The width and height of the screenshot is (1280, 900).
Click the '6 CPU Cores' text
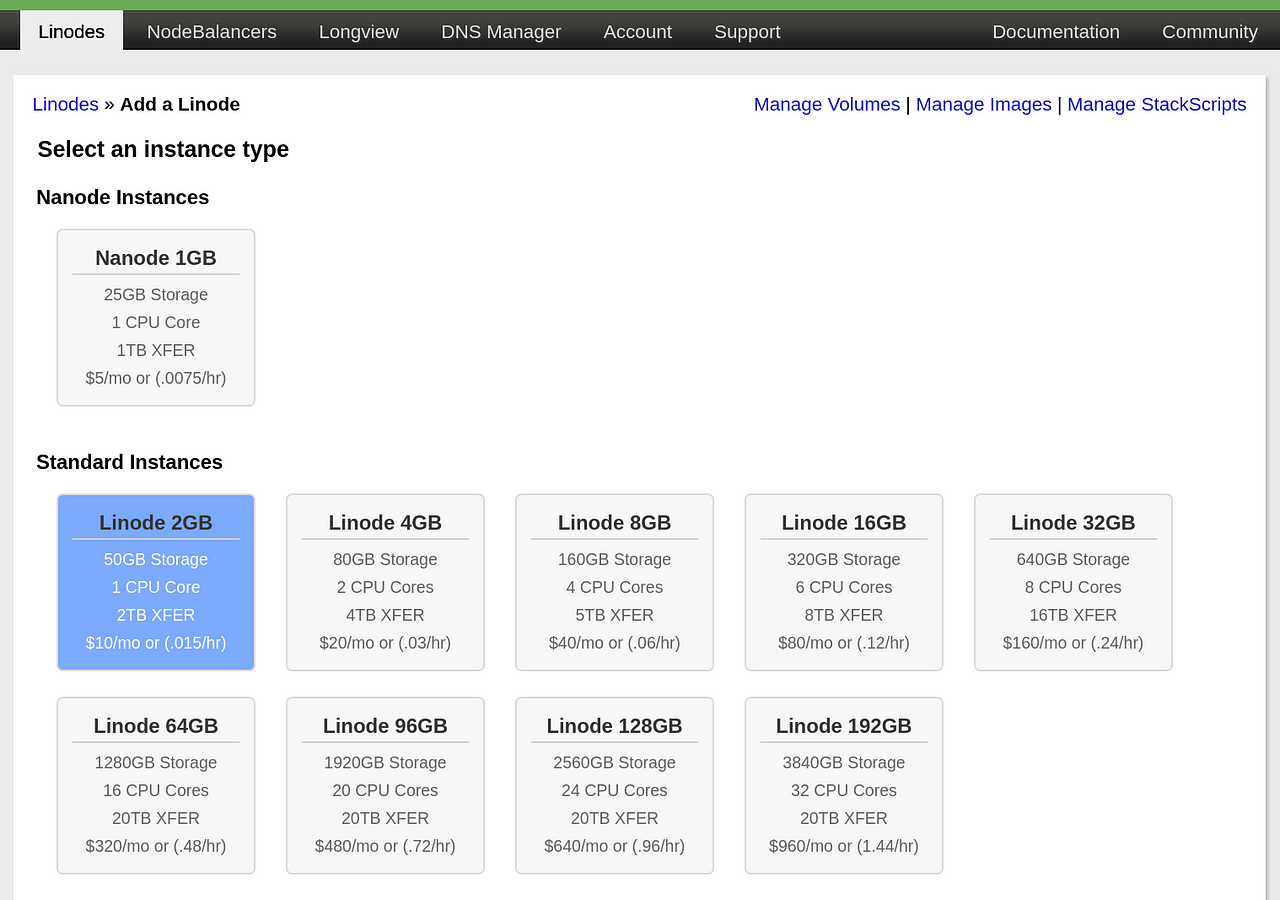[844, 587]
